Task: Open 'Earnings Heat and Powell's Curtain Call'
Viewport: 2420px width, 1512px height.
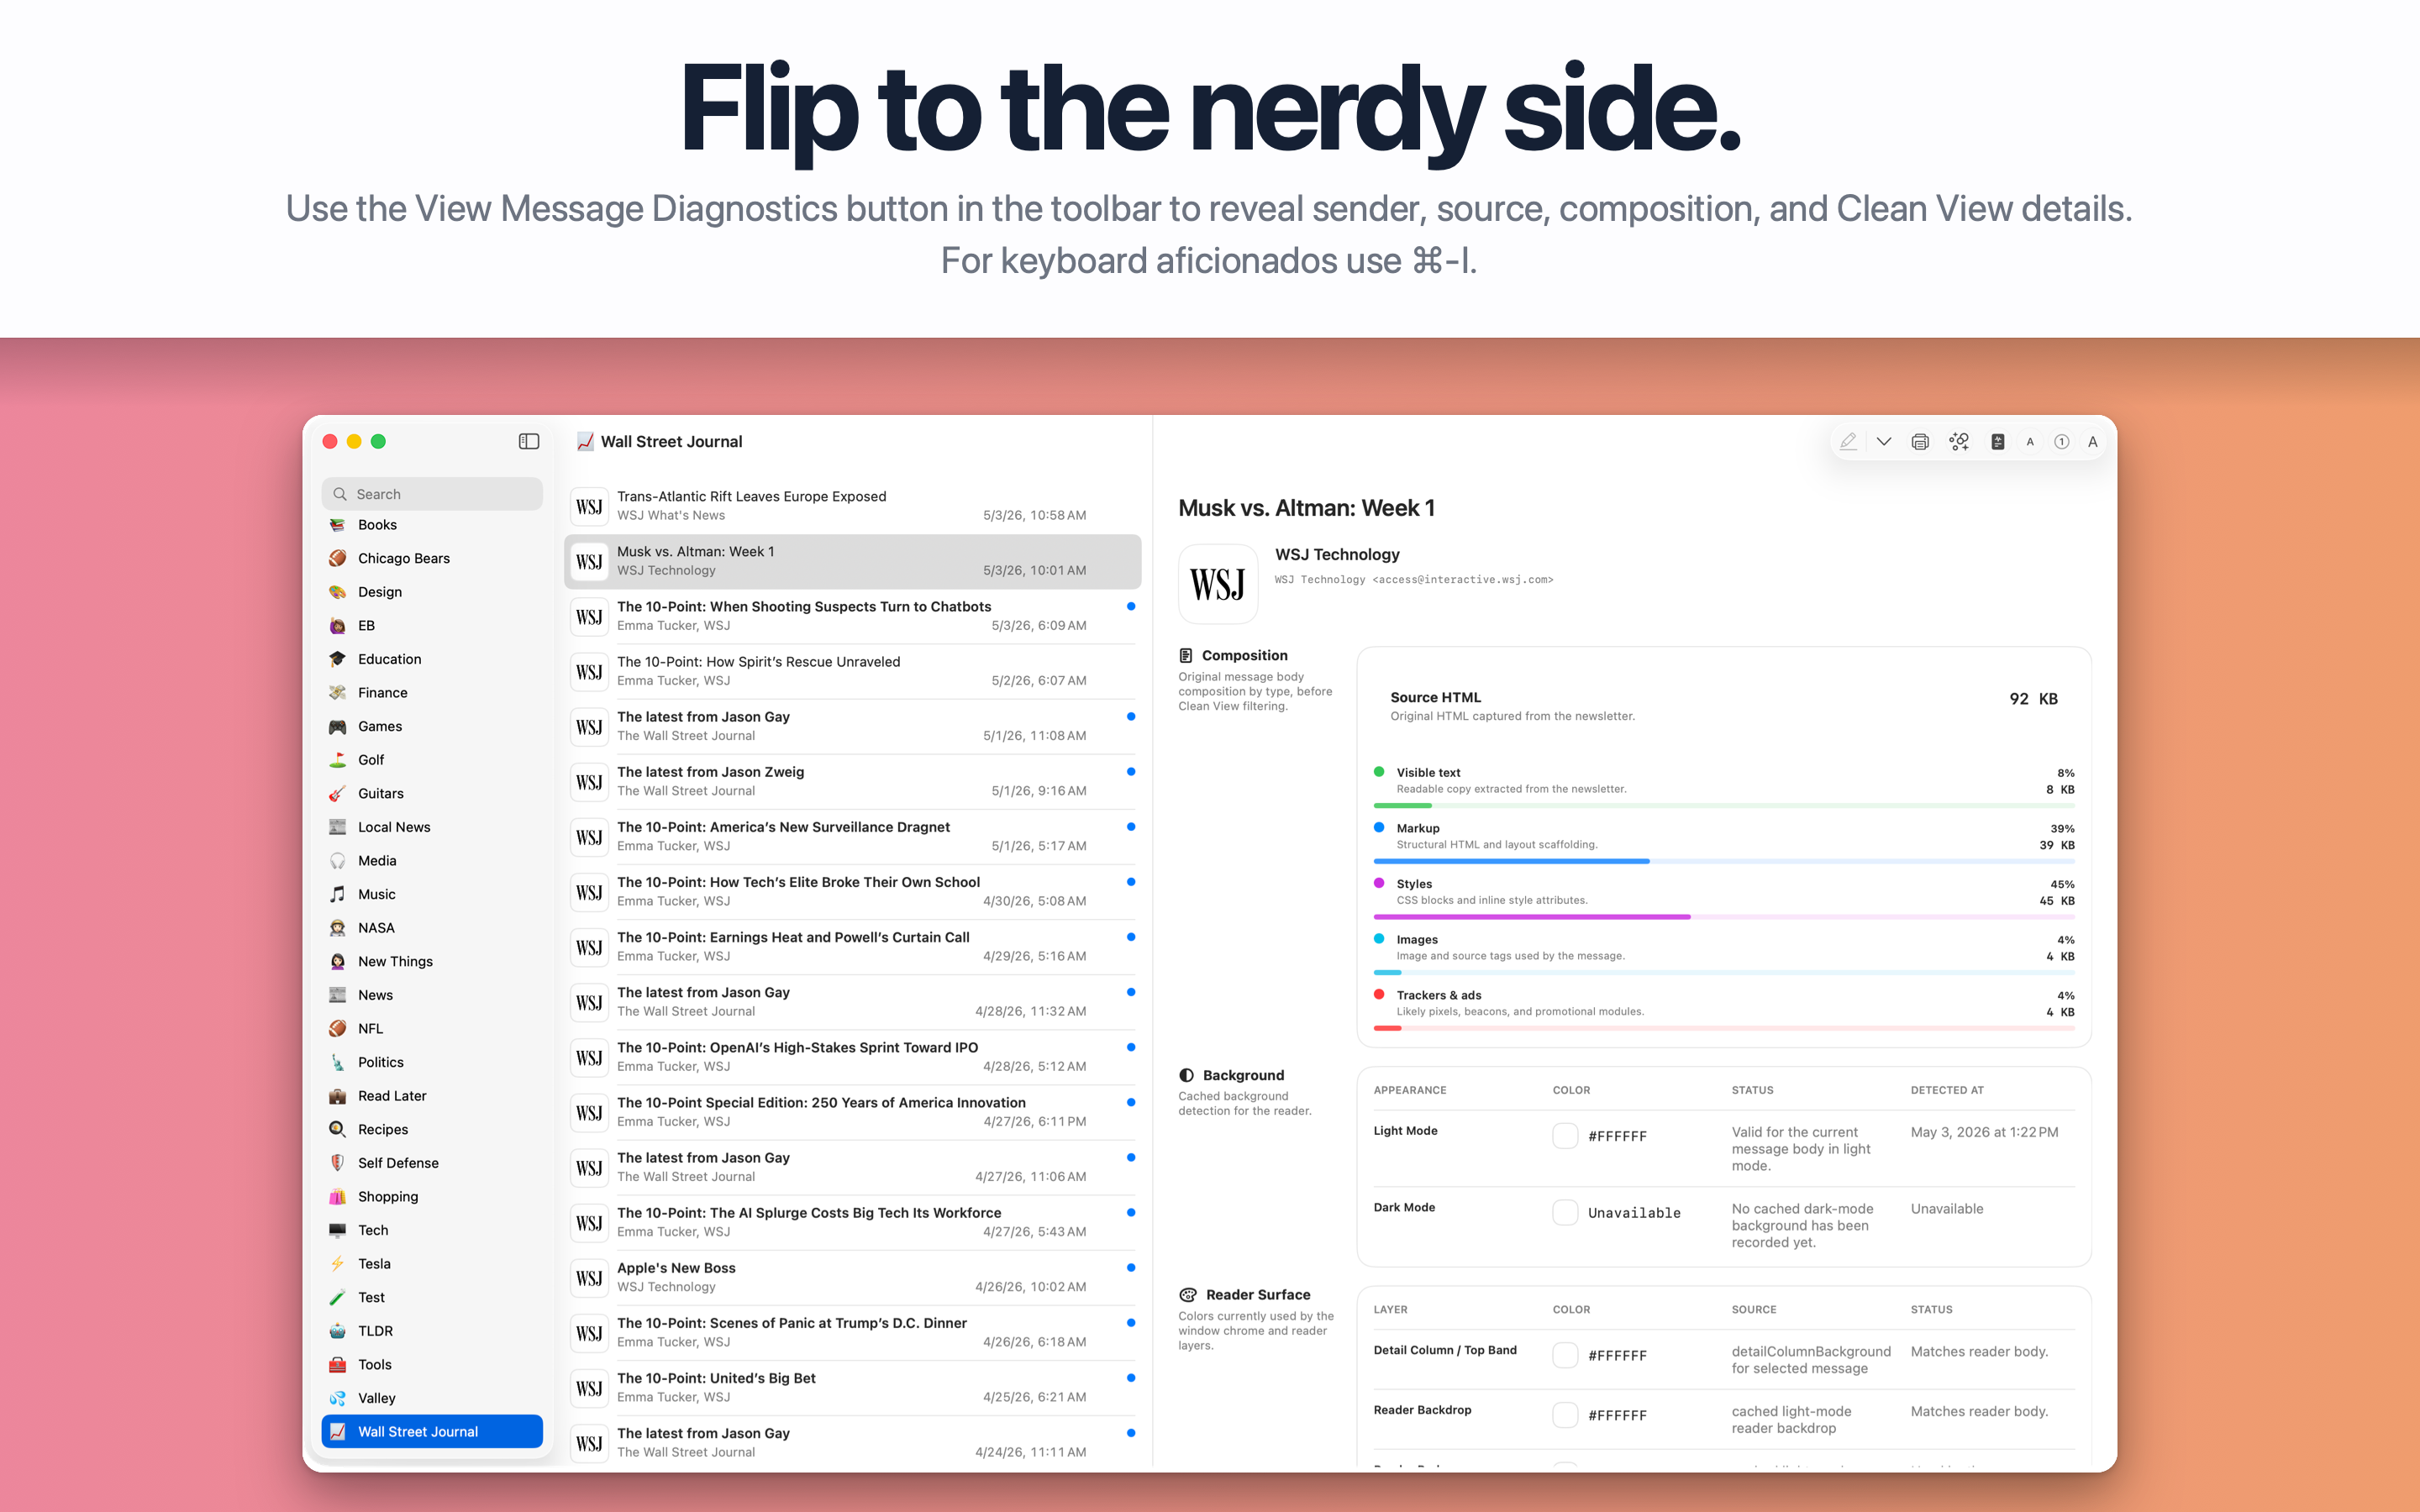Action: (x=853, y=946)
